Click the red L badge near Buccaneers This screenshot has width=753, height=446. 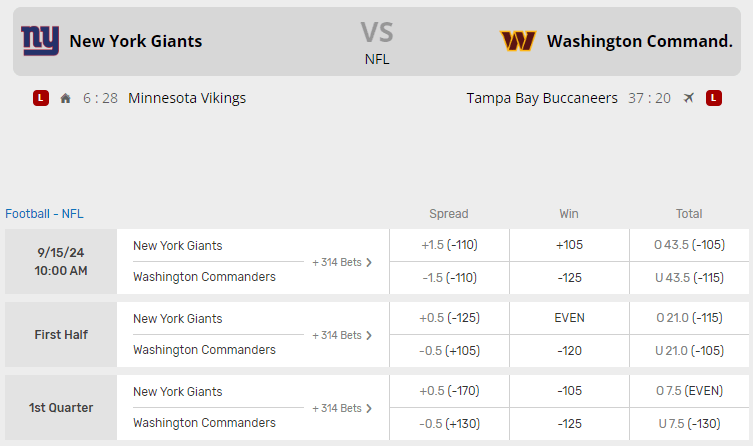point(713,98)
